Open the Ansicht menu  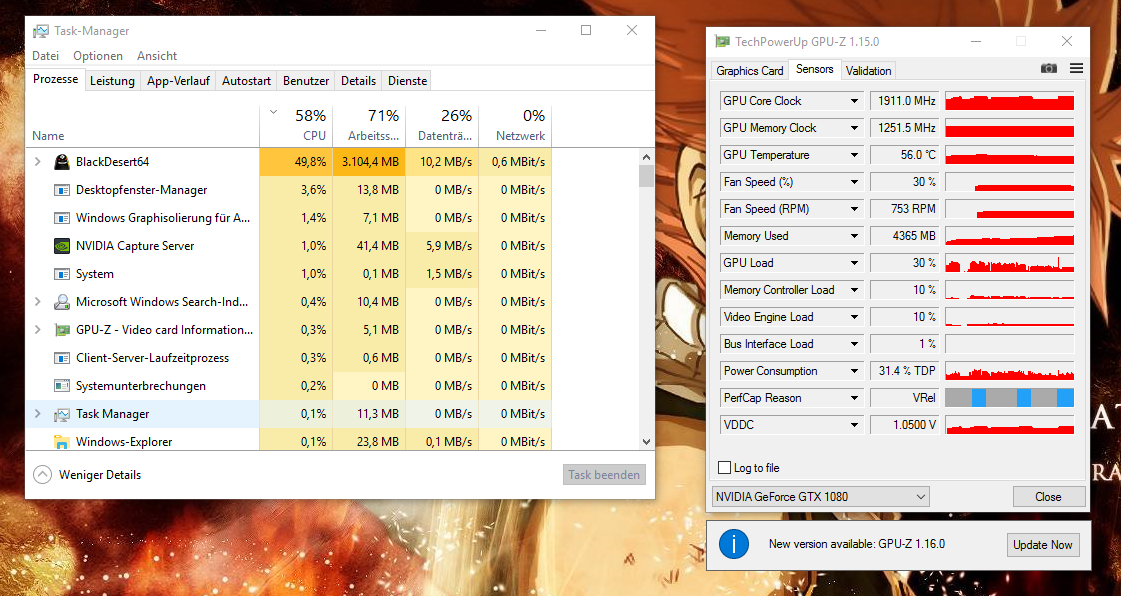157,56
